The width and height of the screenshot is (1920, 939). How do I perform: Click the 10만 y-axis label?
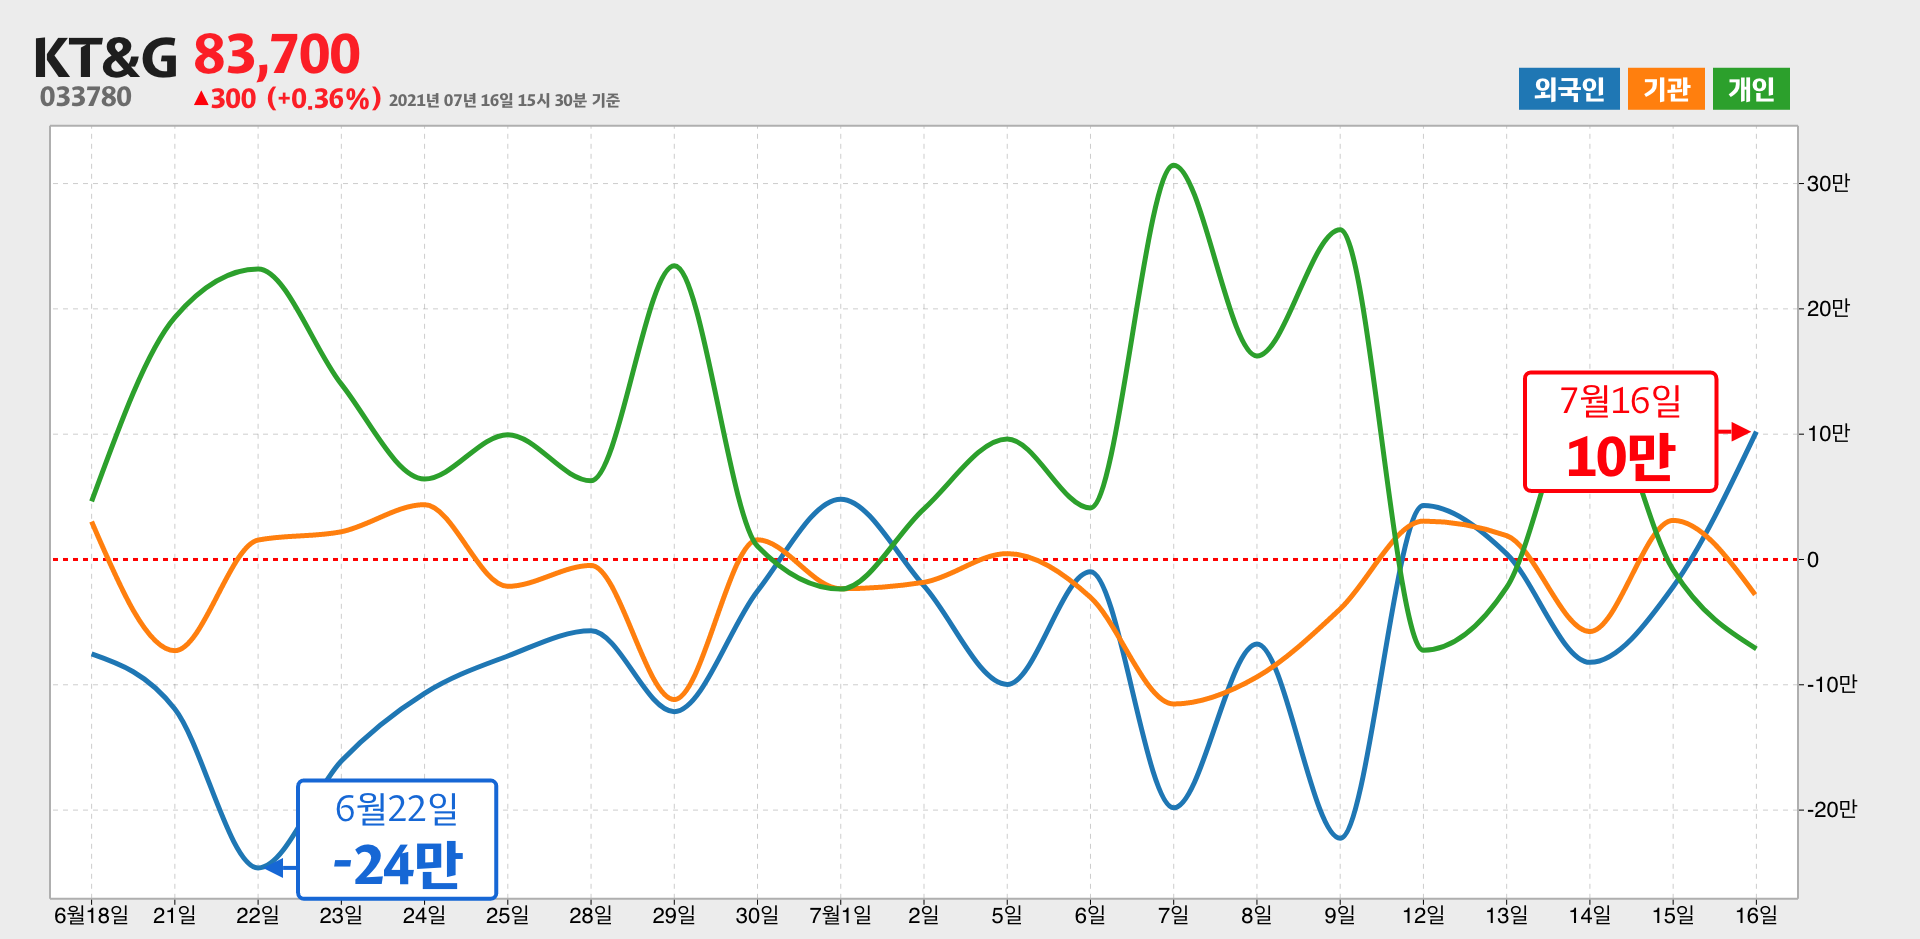(1828, 433)
